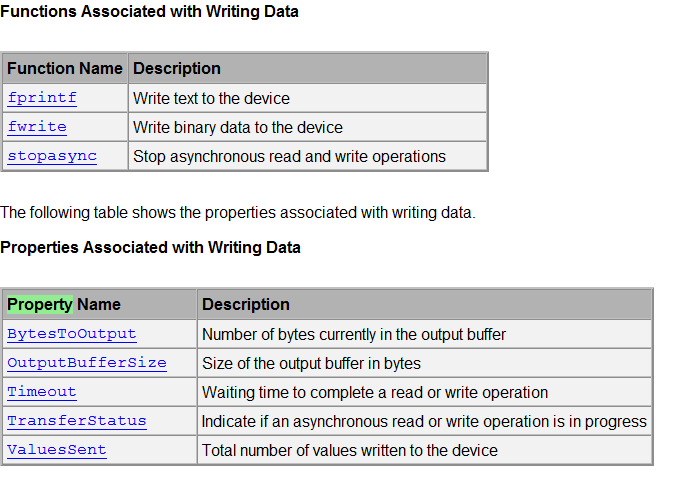The width and height of the screenshot is (679, 484).
Task: Click the 'Properties Associated with Writing Data' heading
Action: [x=150, y=247]
